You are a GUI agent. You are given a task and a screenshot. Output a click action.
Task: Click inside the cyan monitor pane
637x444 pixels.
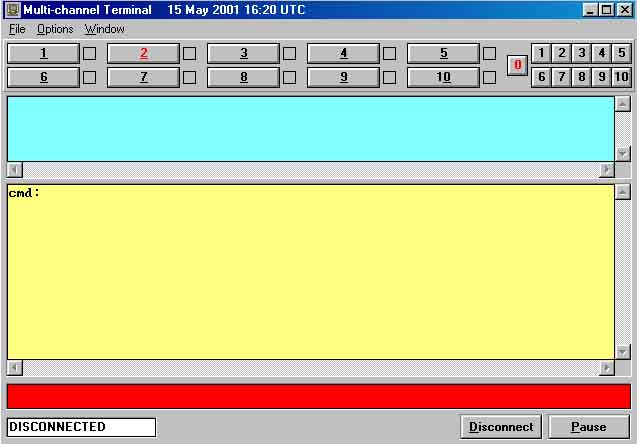(x=311, y=129)
